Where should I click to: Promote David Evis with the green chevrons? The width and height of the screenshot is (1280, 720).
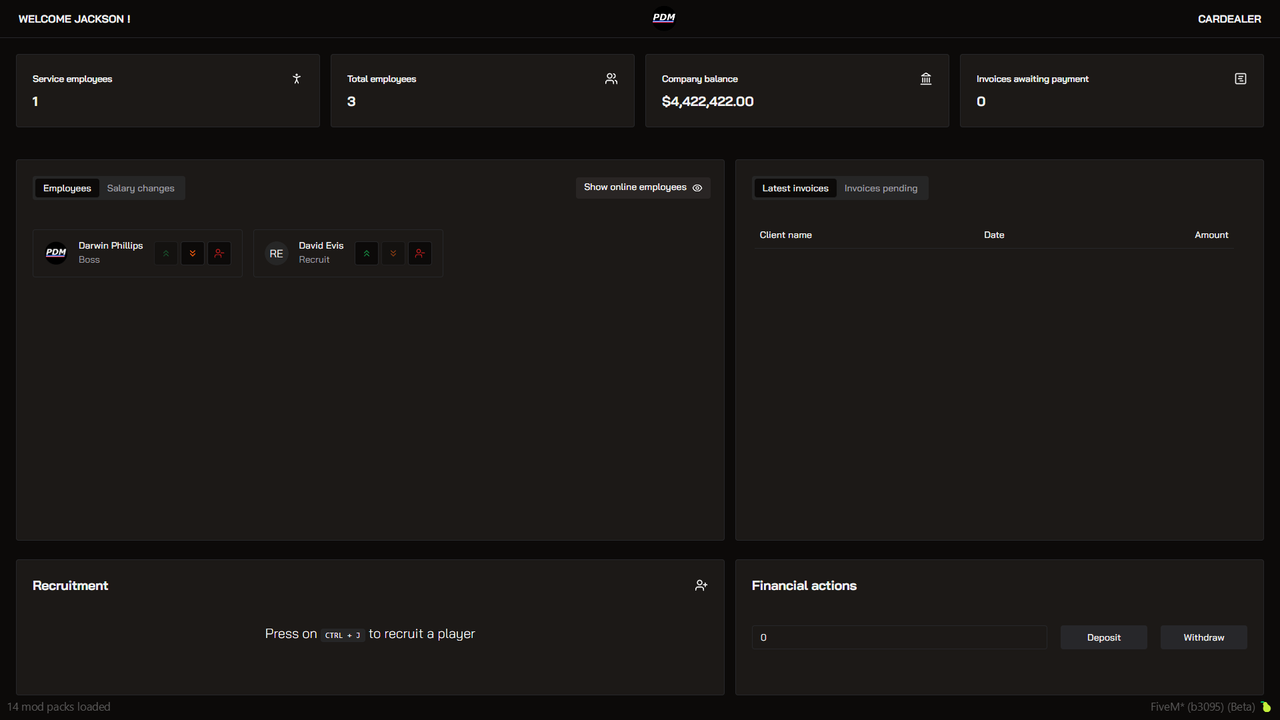coord(366,253)
